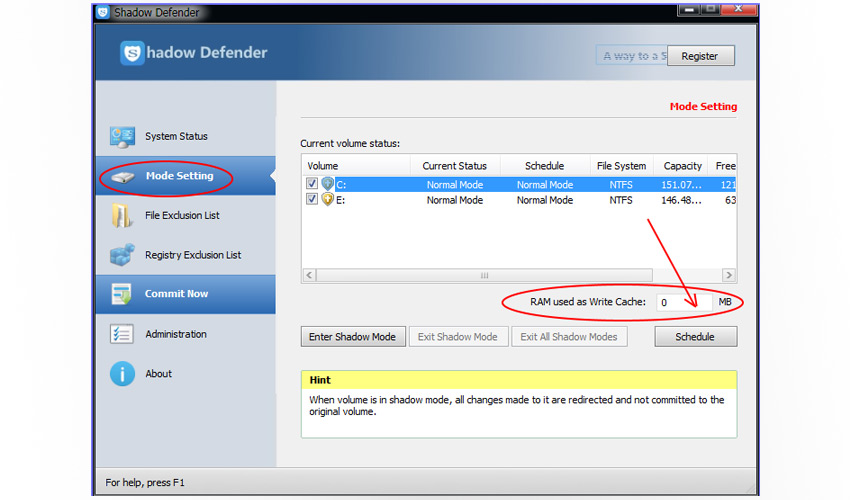The width and height of the screenshot is (850, 500).
Task: Click Exit Shadow Mode button
Action: coord(458,337)
